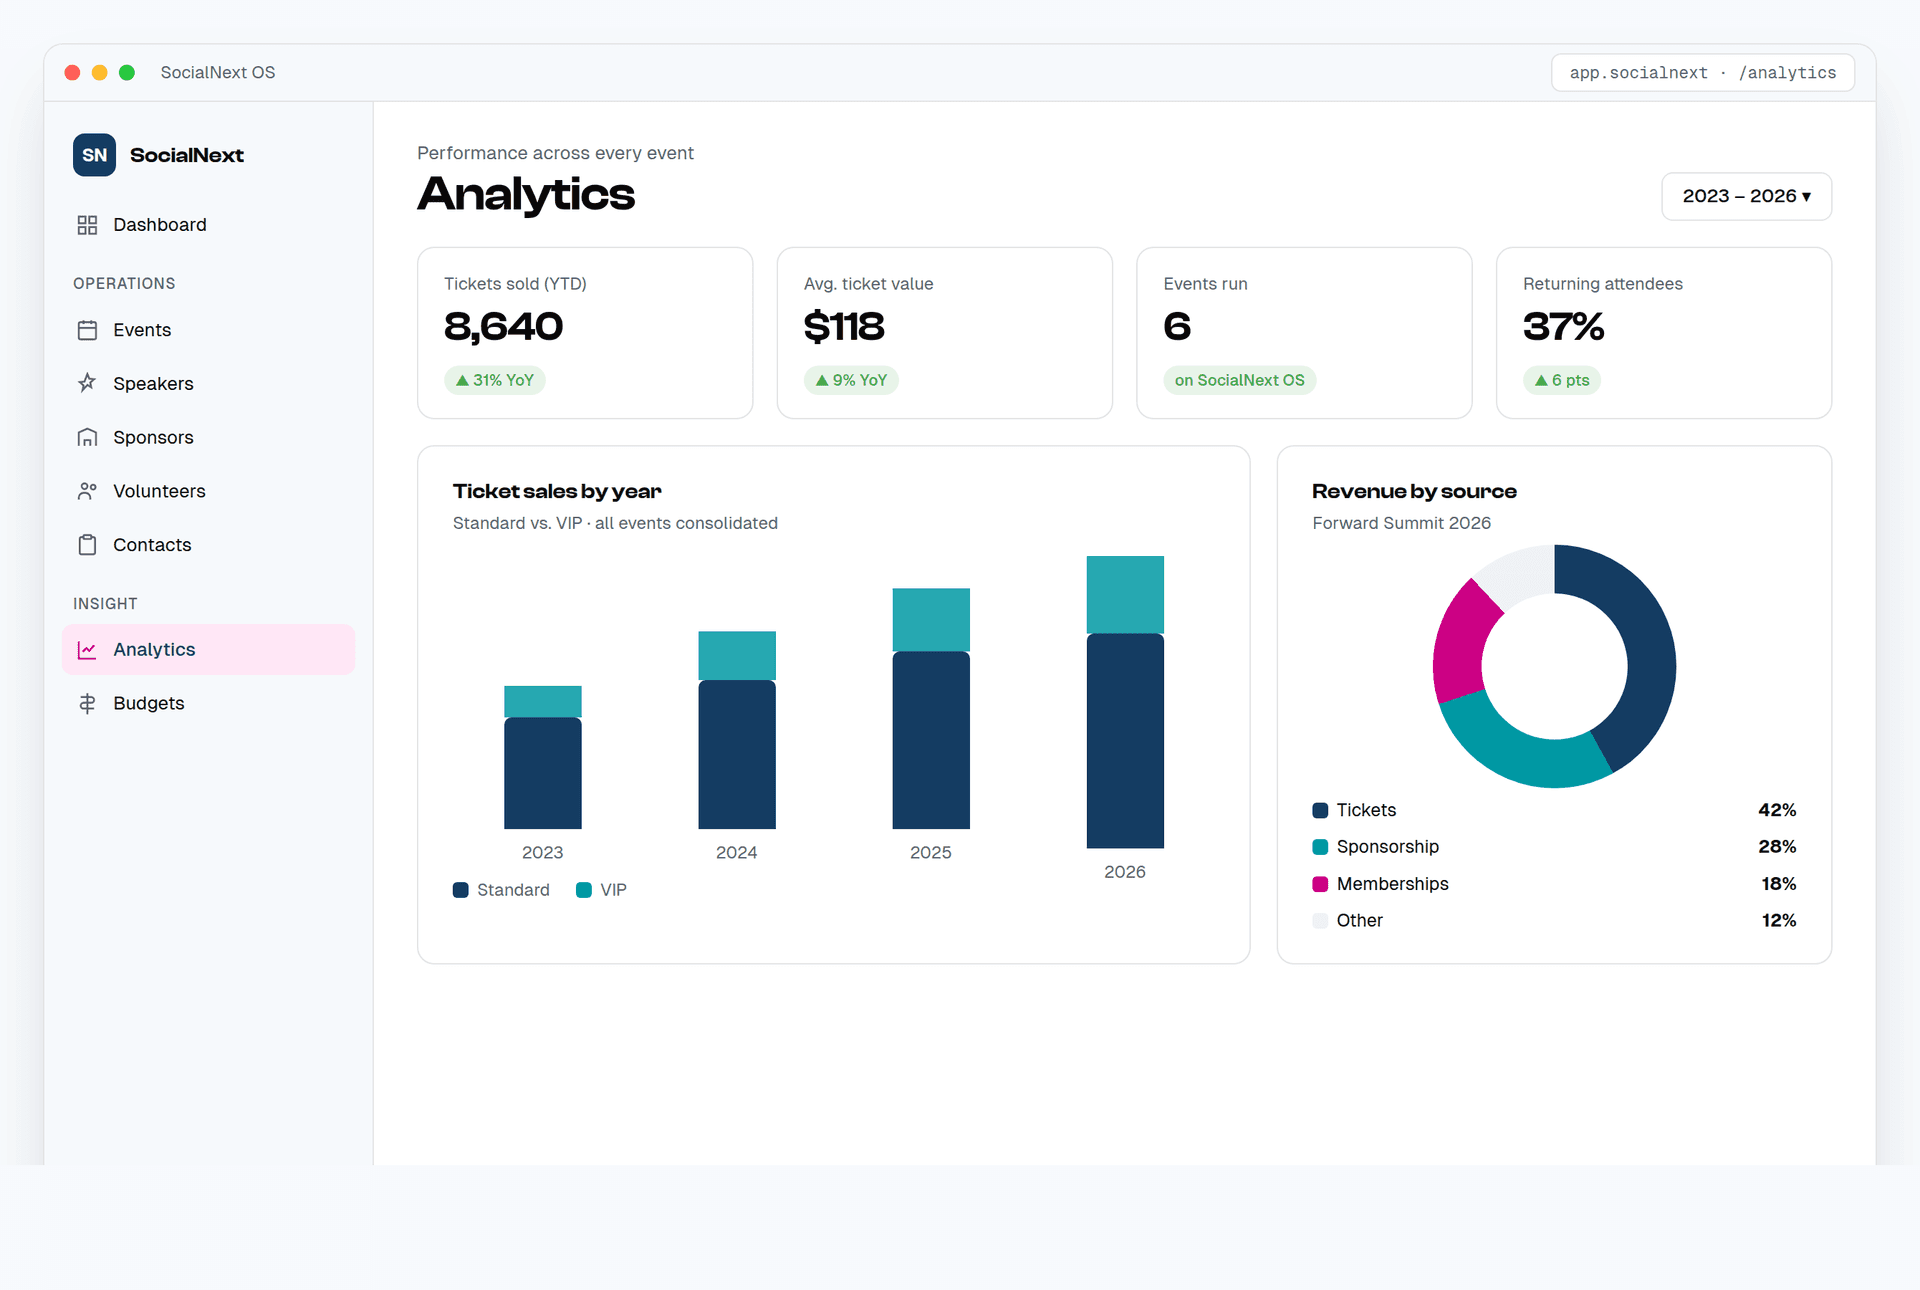Click the Contacts clipboard icon

click(87, 545)
